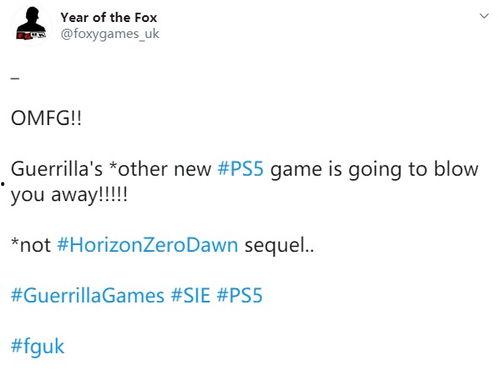Click the word "Guerrilla's" in the tweet
This screenshot has width=499, height=376.
(x=57, y=169)
